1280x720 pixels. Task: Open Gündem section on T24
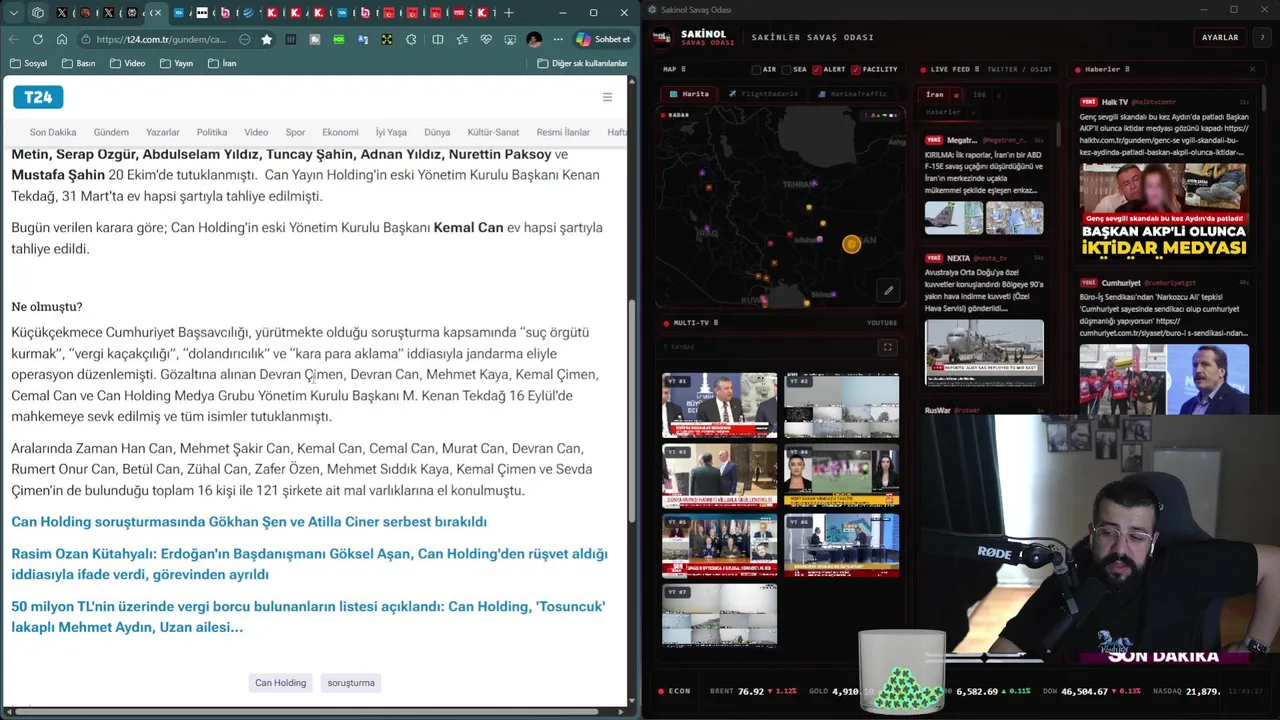pyautogui.click(x=111, y=132)
